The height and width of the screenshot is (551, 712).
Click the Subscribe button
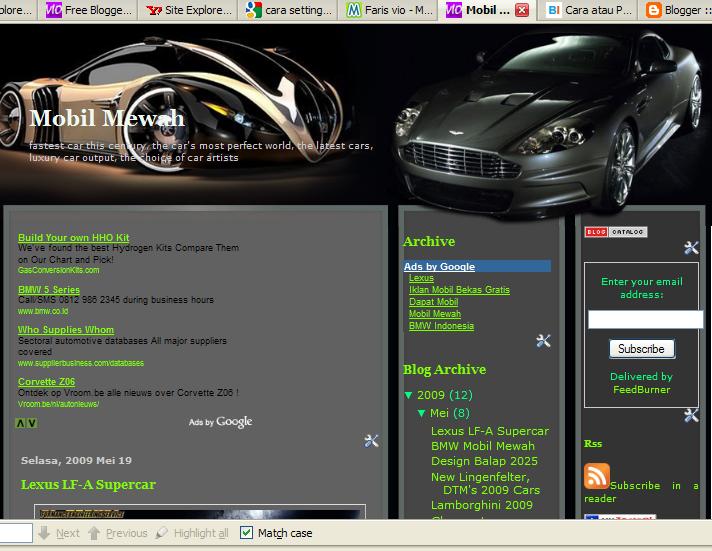641,349
